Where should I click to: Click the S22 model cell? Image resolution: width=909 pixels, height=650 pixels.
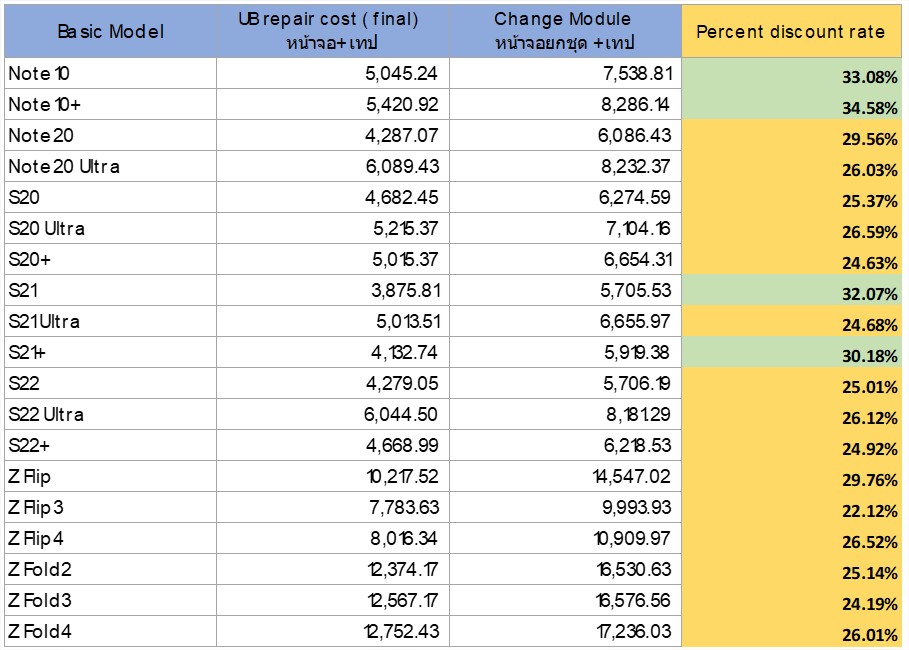[x=110, y=383]
